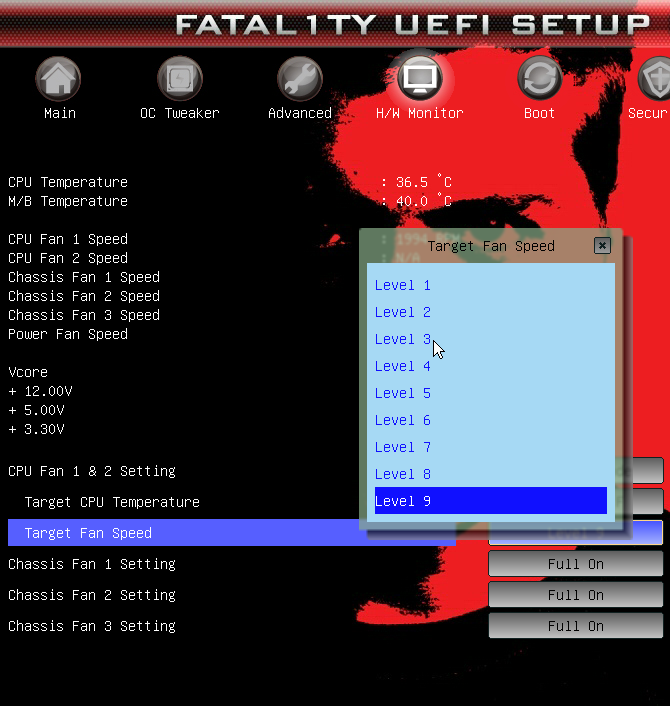Open Chassis Fan 2 Setting Full On dropdown
The image size is (670, 706).
click(575, 595)
